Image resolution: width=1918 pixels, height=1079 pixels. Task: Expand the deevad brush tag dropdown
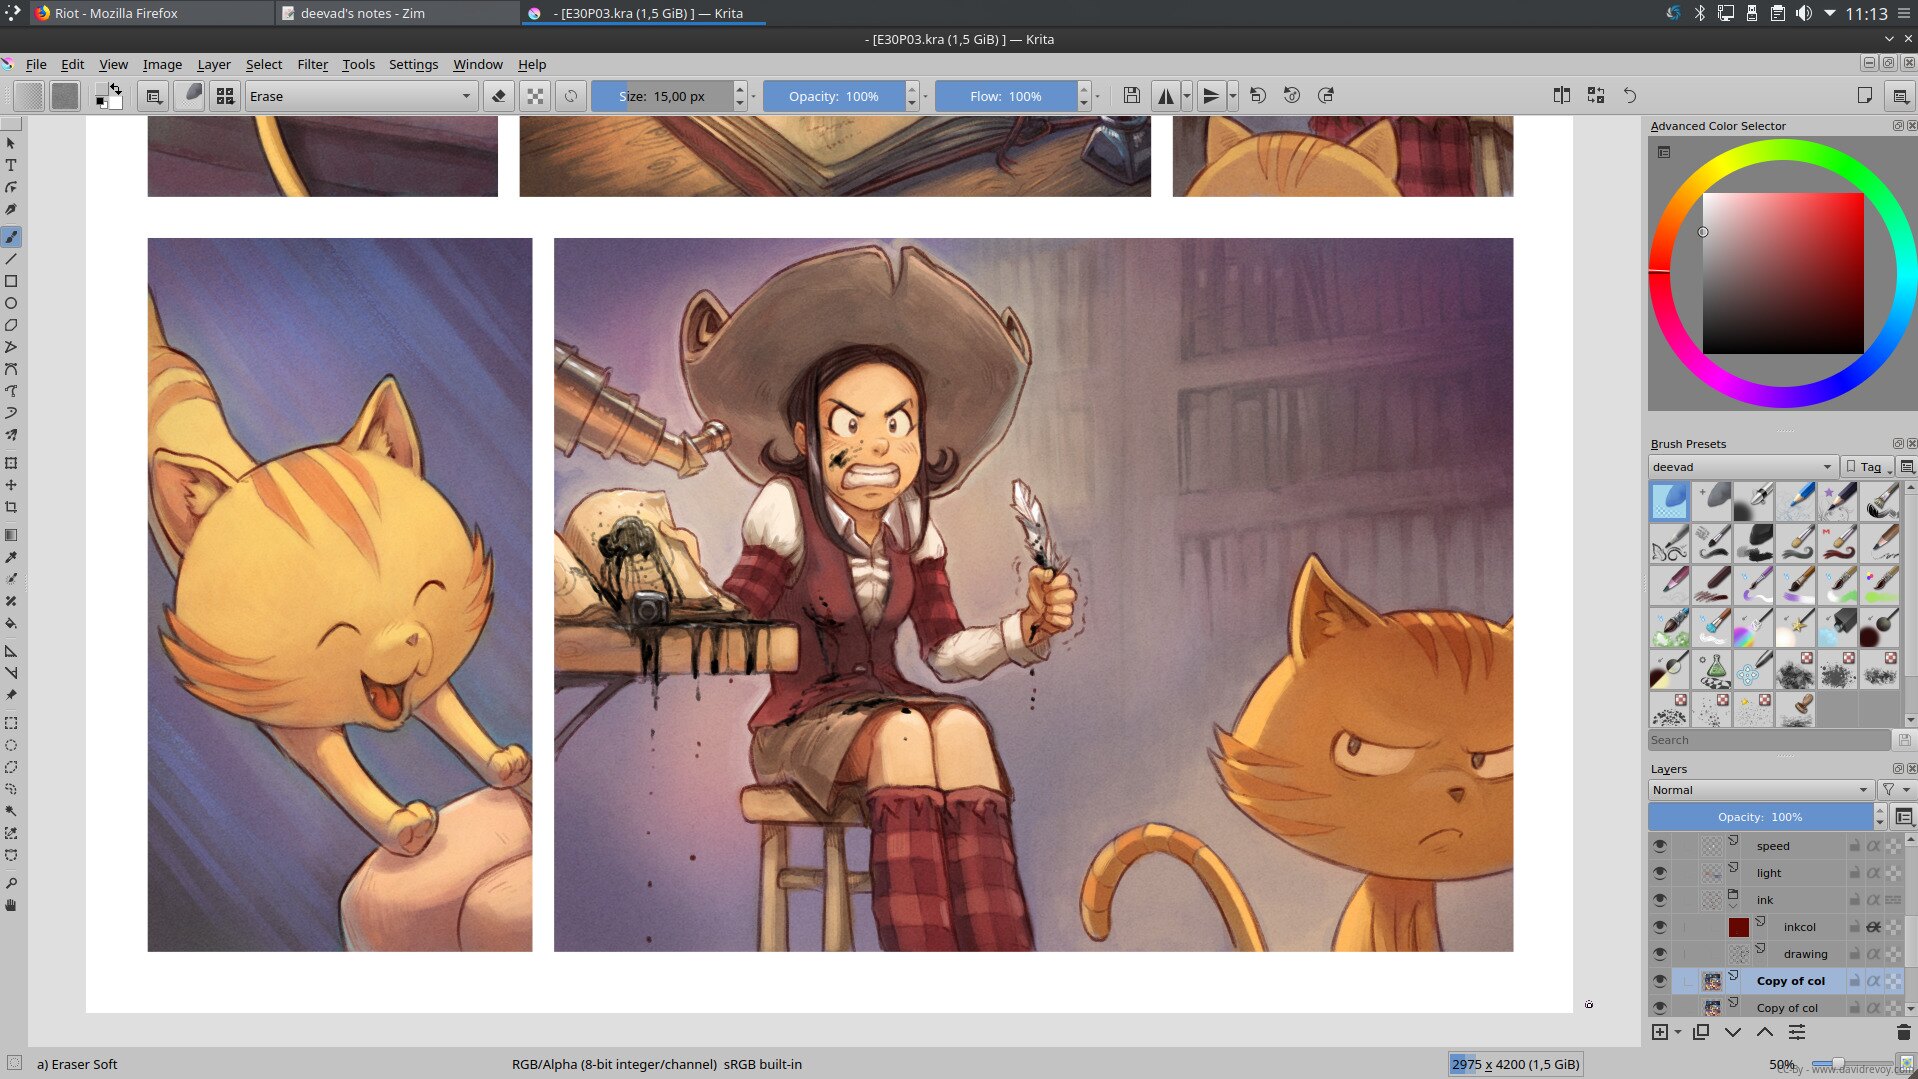tap(1742, 467)
